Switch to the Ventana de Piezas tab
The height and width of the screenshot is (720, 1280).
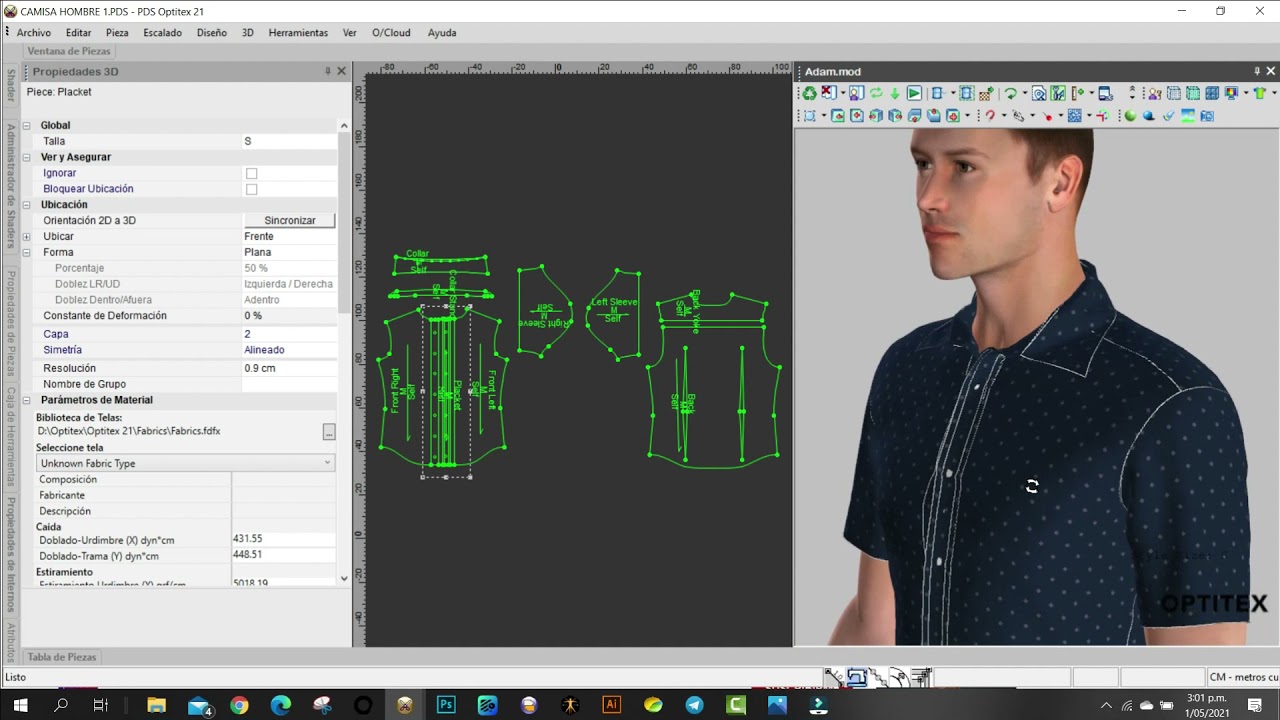(x=69, y=51)
